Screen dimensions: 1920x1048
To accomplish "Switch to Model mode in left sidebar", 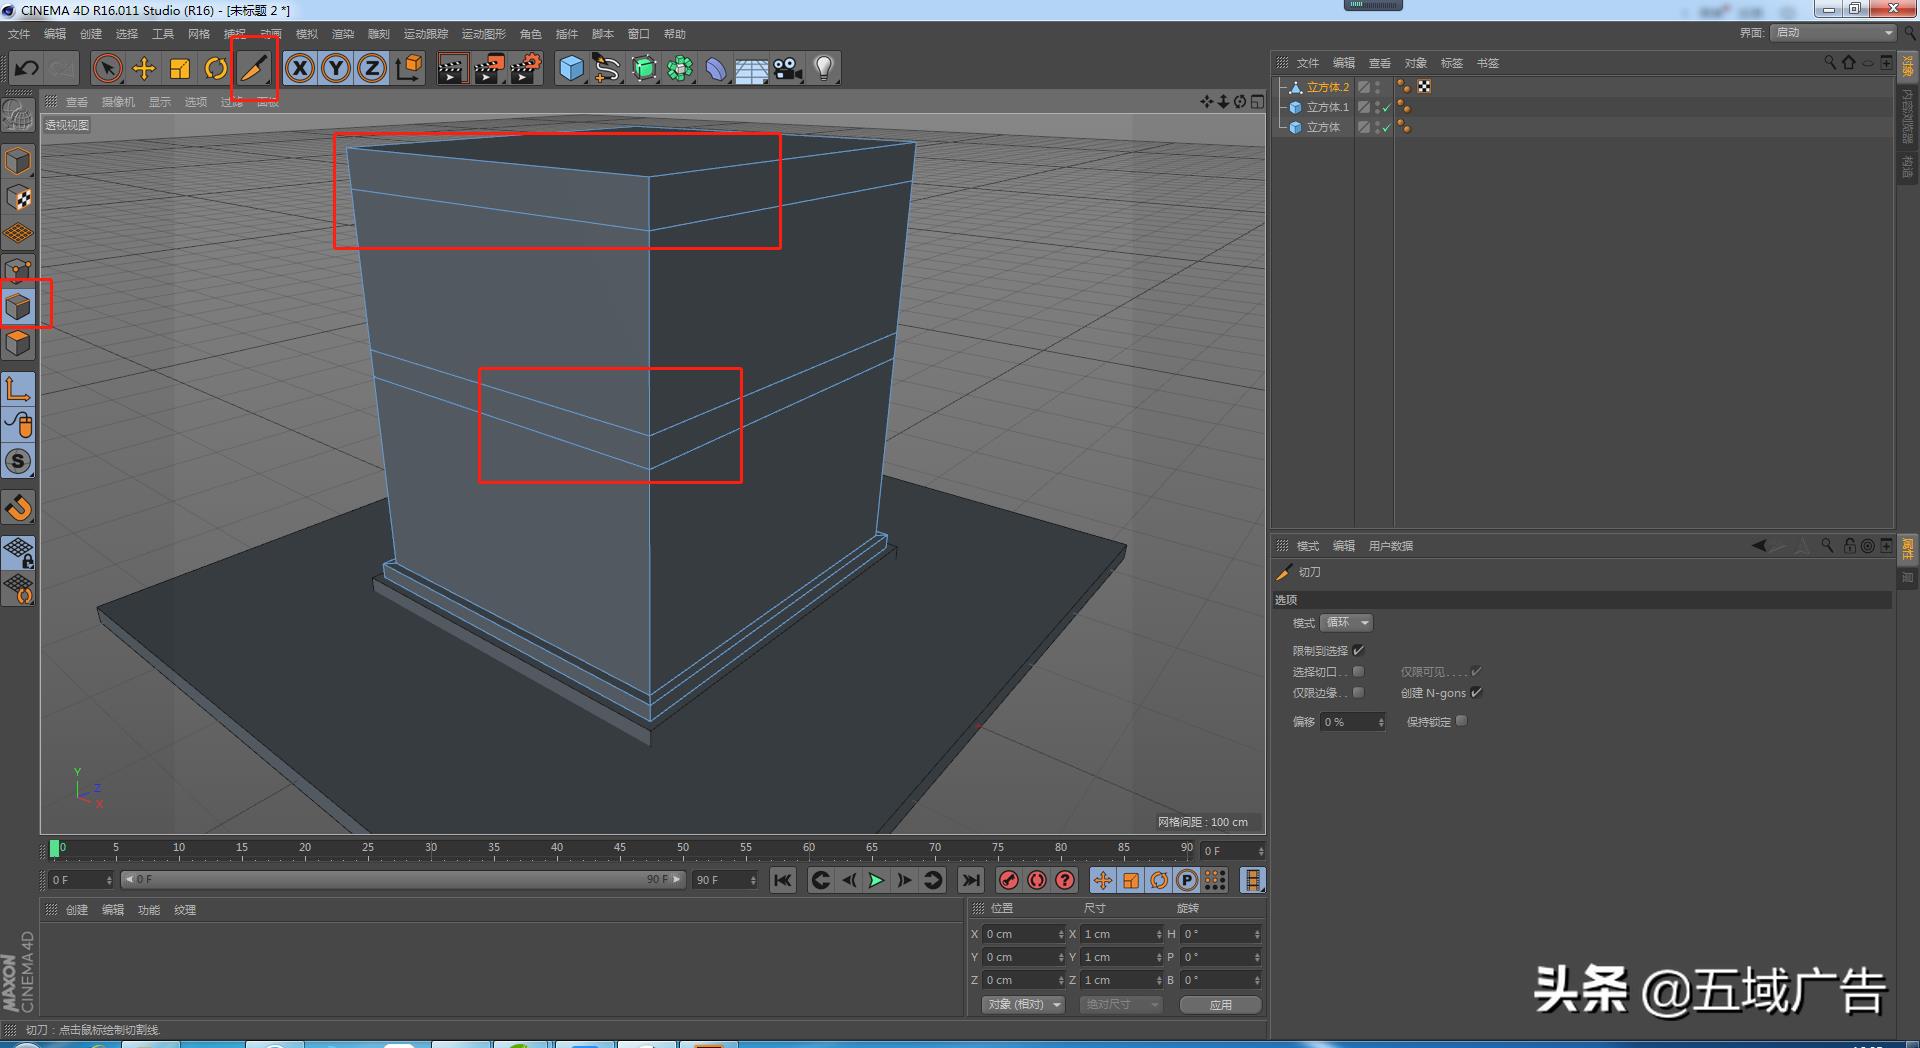I will point(18,161).
